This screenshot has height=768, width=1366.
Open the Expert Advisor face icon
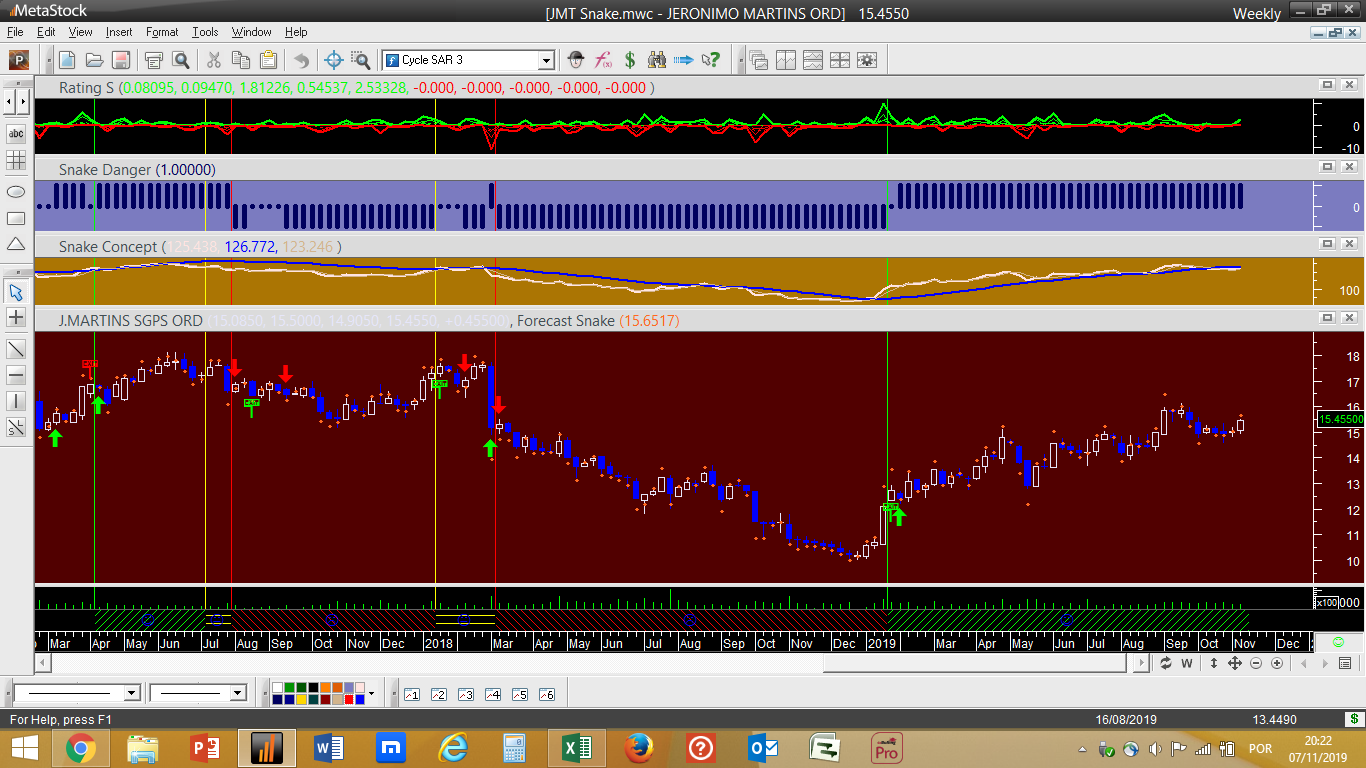[x=576, y=60]
